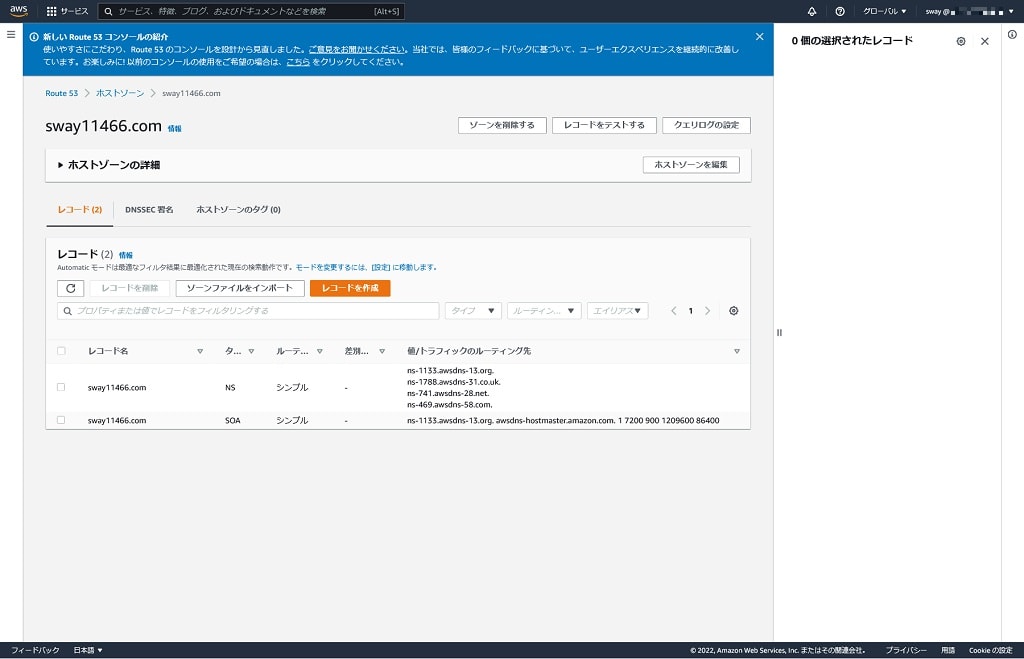Click クエリログの設定 button
This screenshot has height=659, width=1024.
(706, 125)
